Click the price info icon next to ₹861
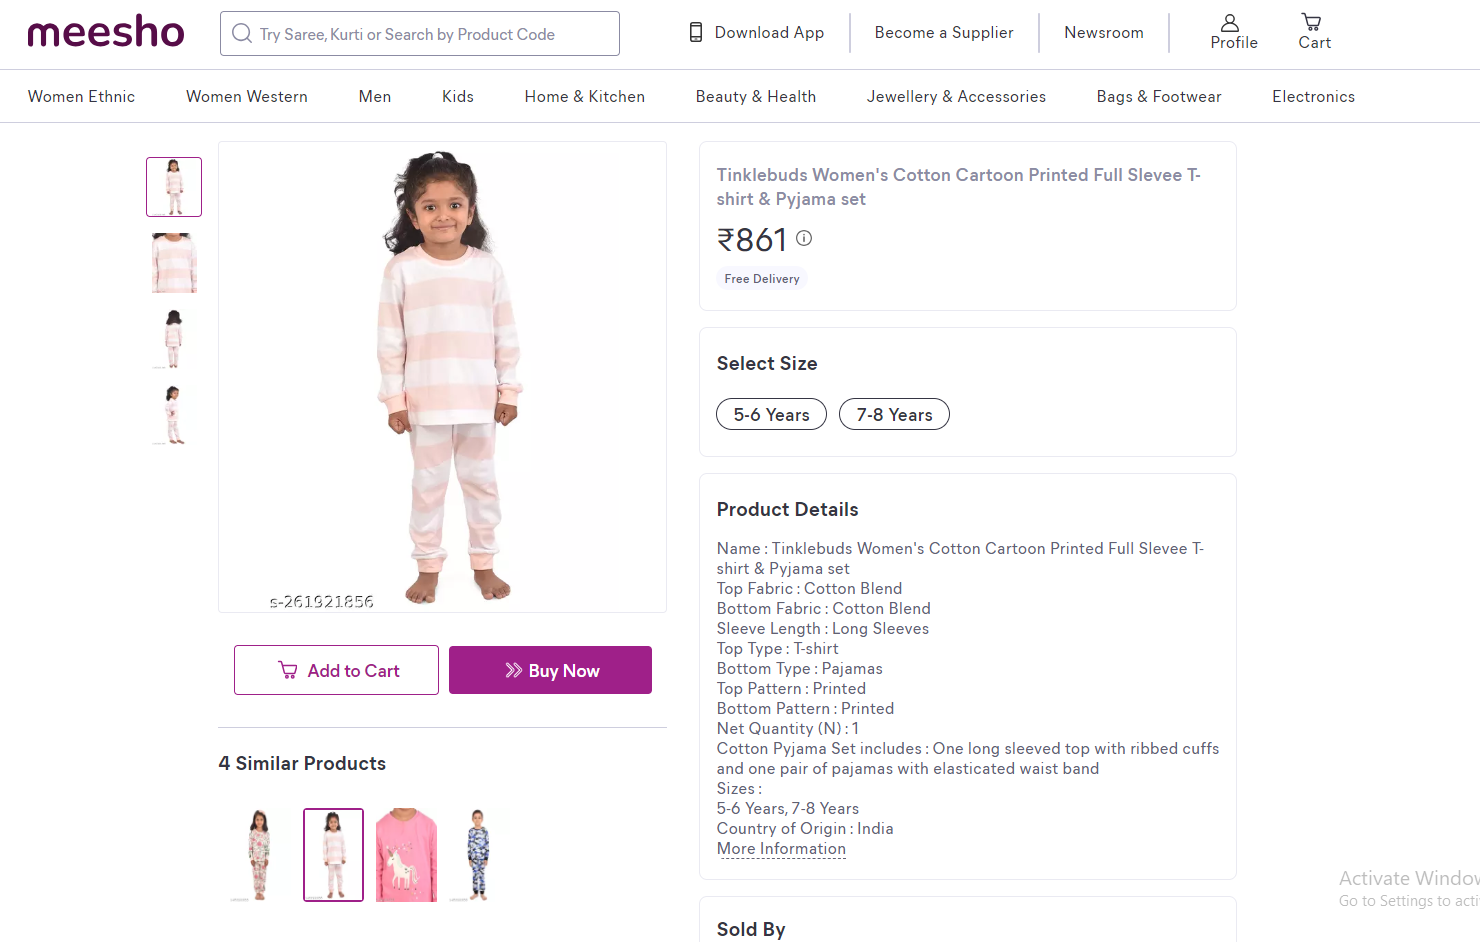This screenshot has width=1480, height=942. 804,238
